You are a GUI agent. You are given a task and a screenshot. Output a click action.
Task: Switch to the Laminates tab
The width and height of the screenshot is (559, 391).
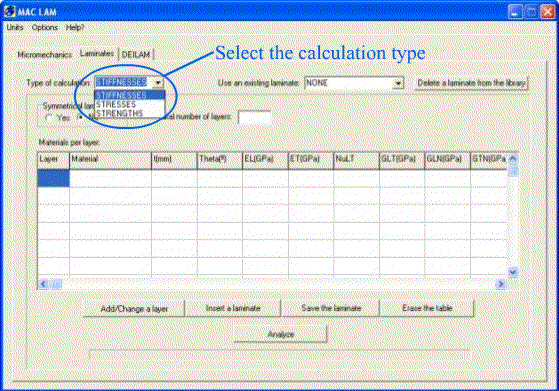tap(97, 53)
